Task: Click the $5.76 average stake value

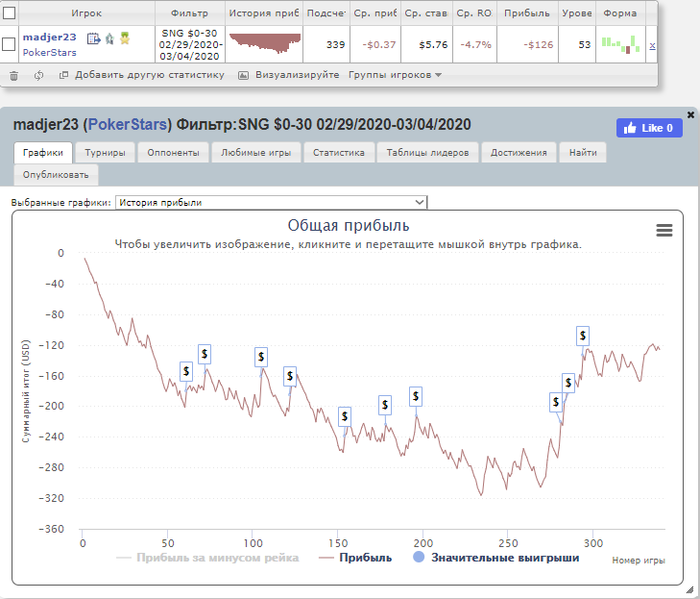Action: (433, 45)
